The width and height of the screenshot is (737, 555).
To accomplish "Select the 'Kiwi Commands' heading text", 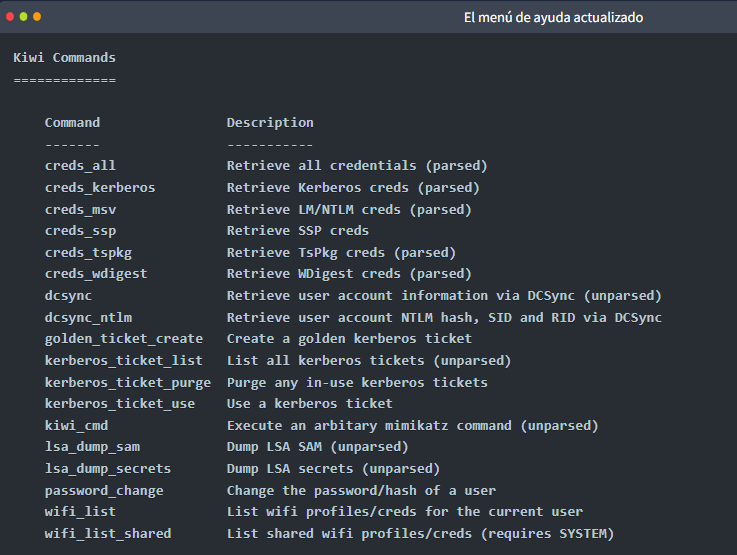I will 64,57.
